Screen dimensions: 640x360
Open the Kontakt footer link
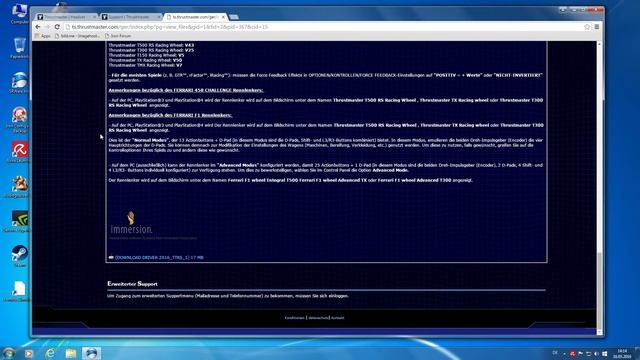pos(338,318)
